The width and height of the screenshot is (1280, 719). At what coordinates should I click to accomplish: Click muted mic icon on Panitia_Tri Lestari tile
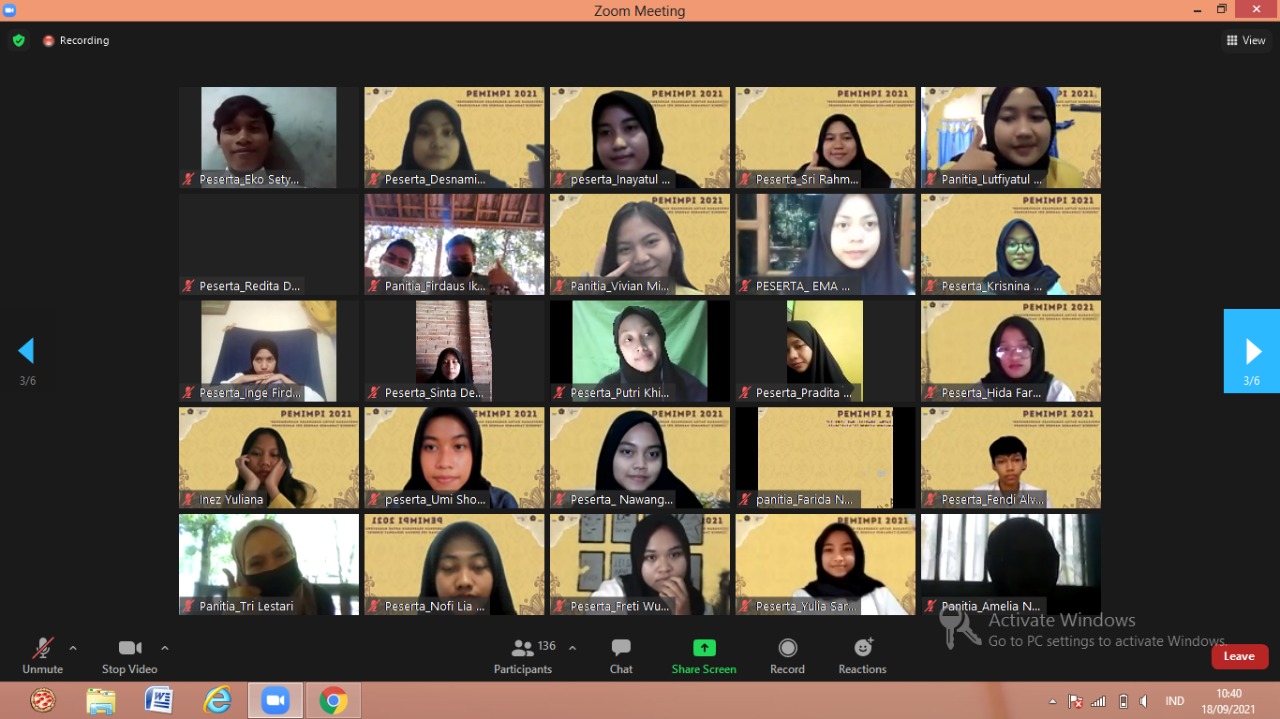tap(188, 606)
